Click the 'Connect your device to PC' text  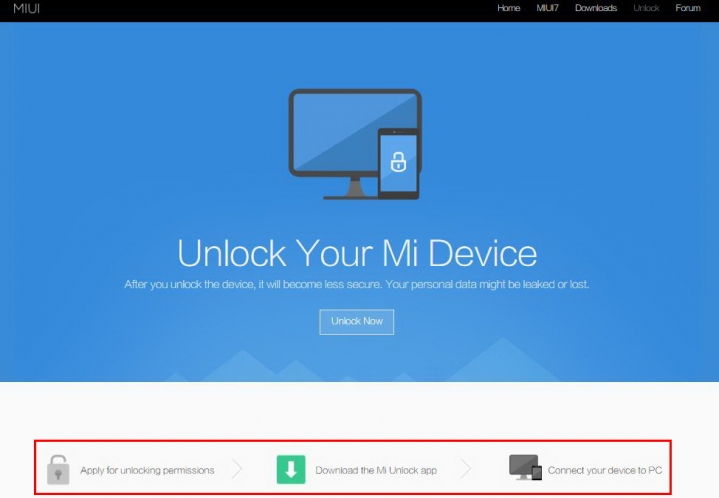coord(605,470)
